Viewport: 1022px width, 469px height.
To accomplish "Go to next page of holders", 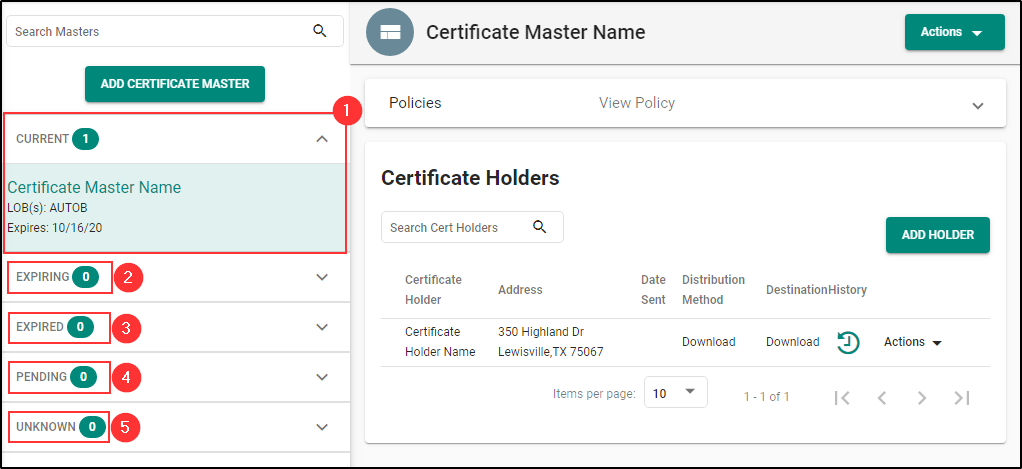I will pyautogui.click(x=922, y=397).
